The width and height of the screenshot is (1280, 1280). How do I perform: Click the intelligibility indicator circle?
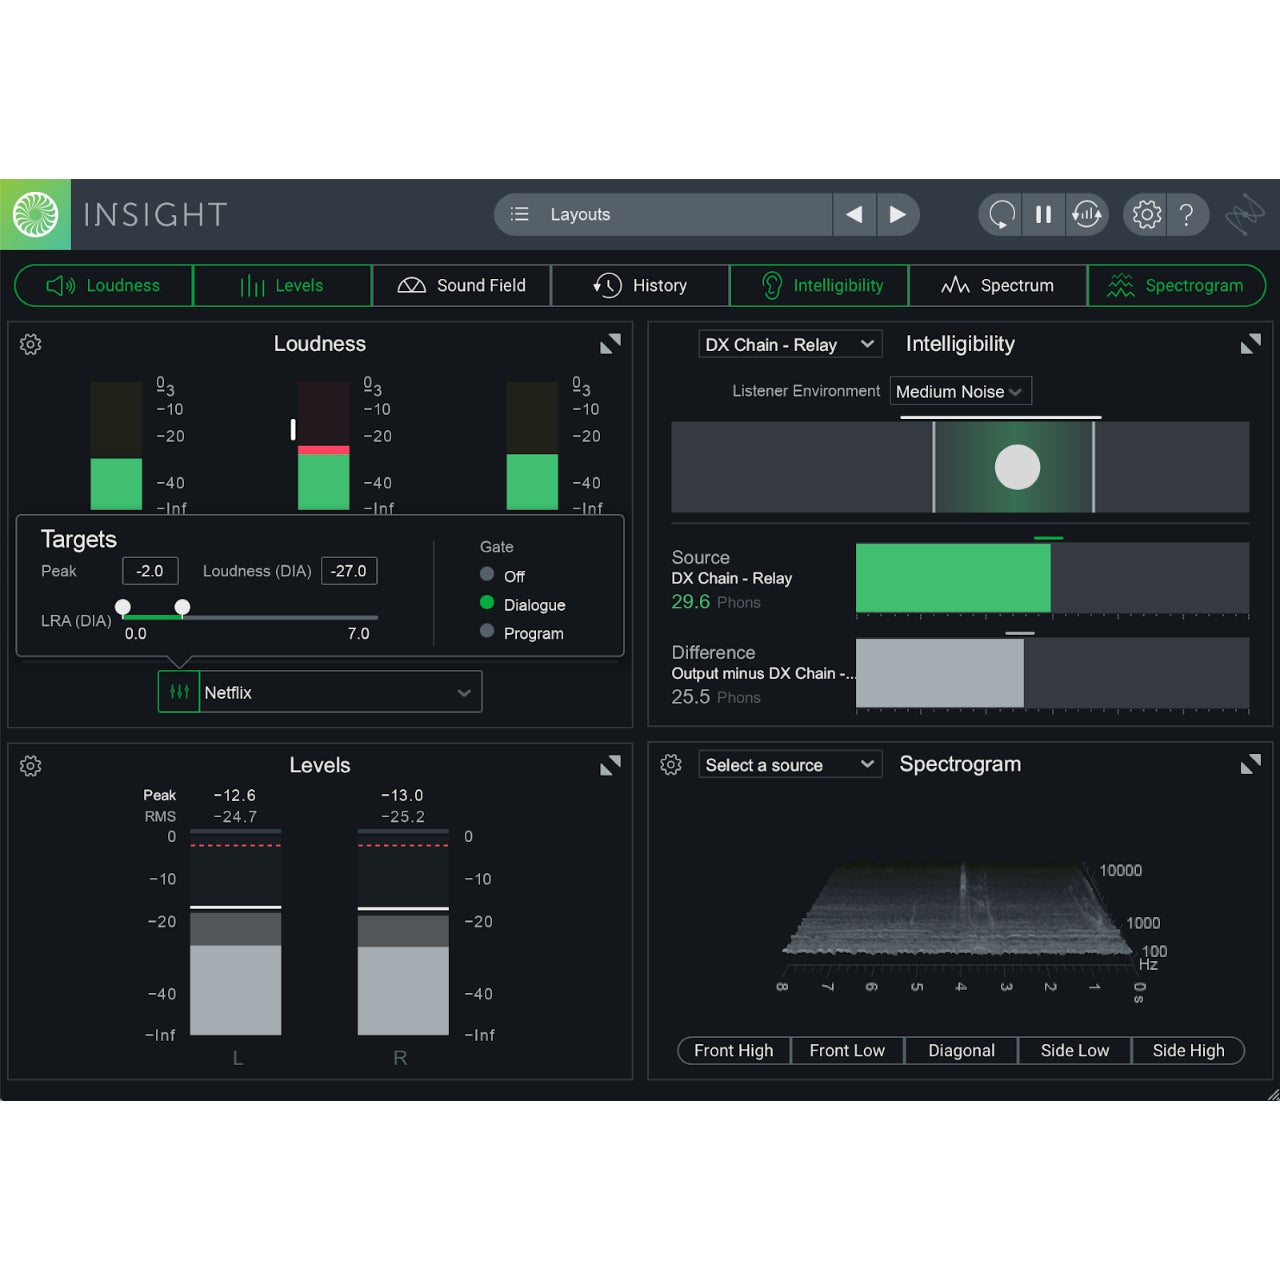pyautogui.click(x=1017, y=467)
